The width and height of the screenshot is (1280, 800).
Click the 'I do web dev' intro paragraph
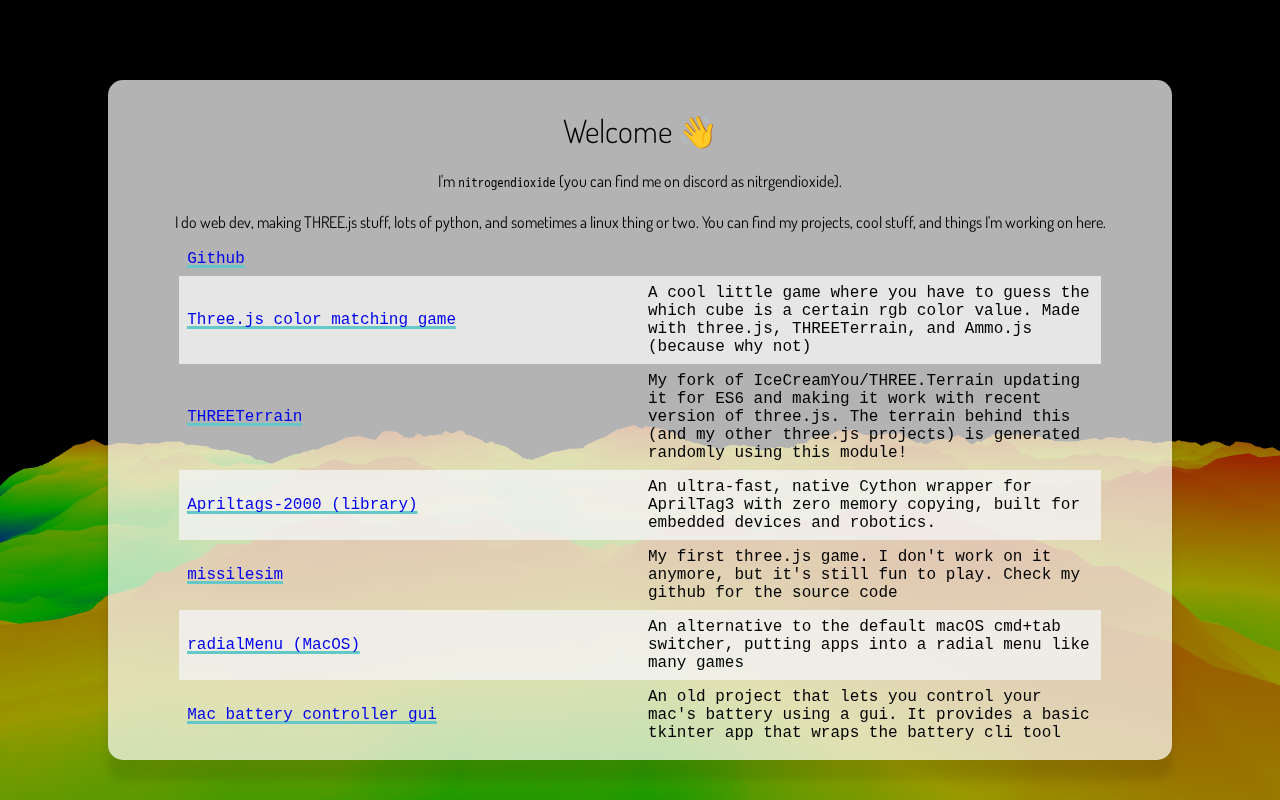pyautogui.click(x=640, y=223)
